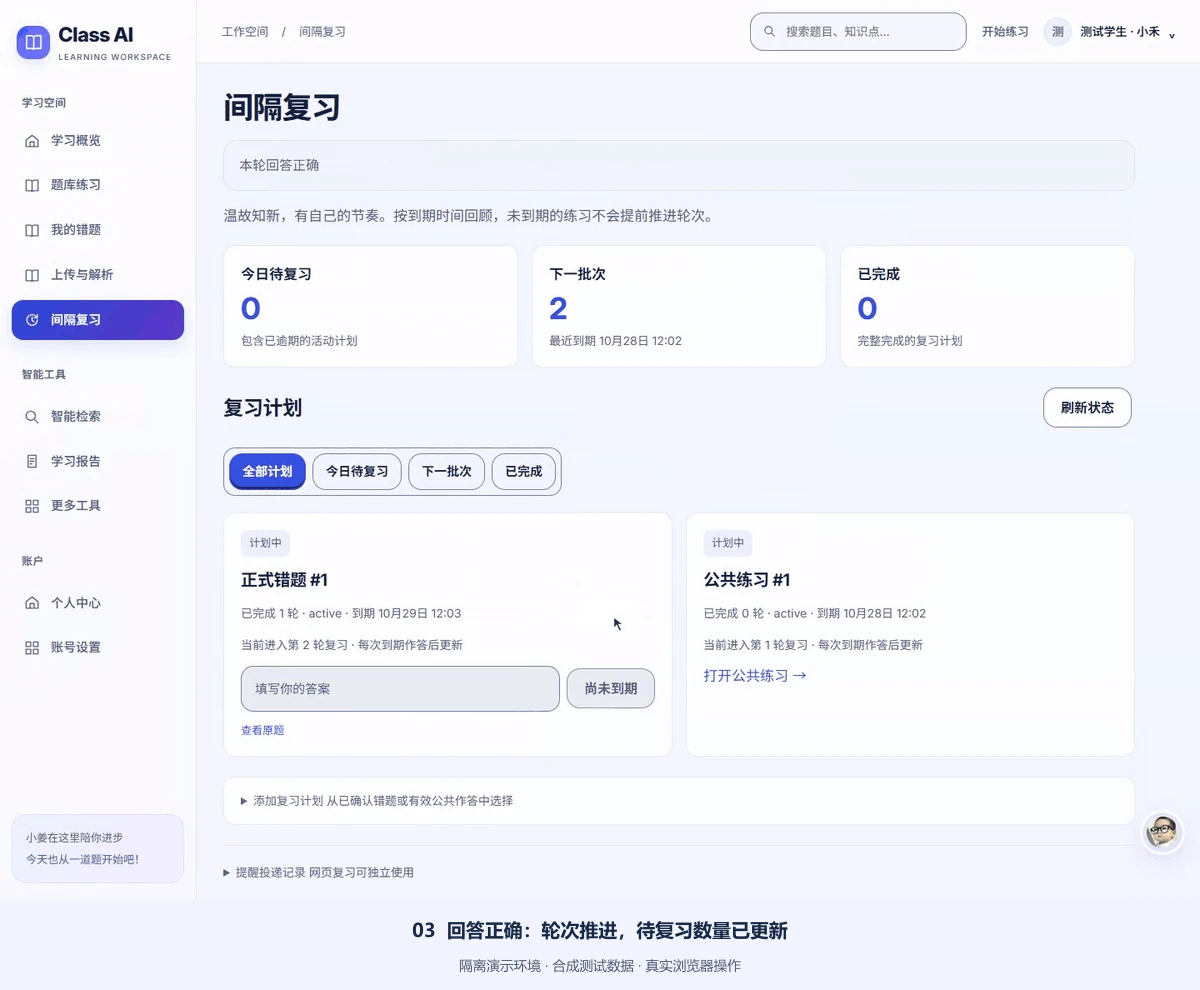Open 我的错题 in the sidebar
This screenshot has width=1200, height=990.
point(98,230)
